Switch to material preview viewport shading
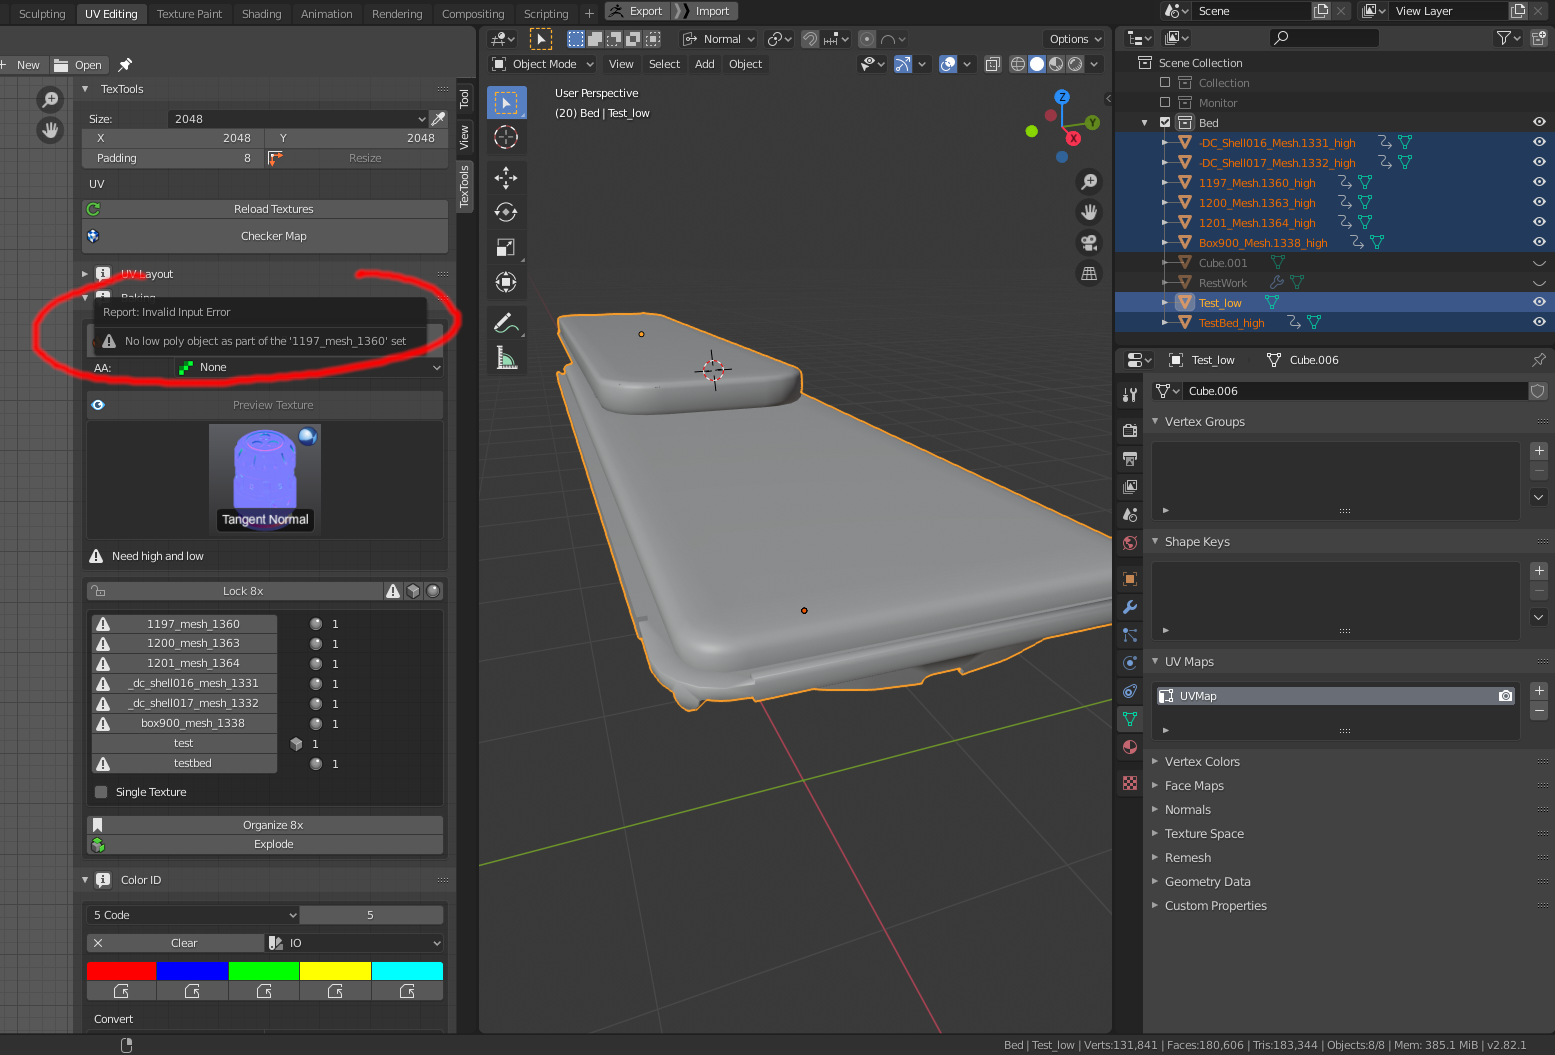1555x1055 pixels. [x=1056, y=64]
